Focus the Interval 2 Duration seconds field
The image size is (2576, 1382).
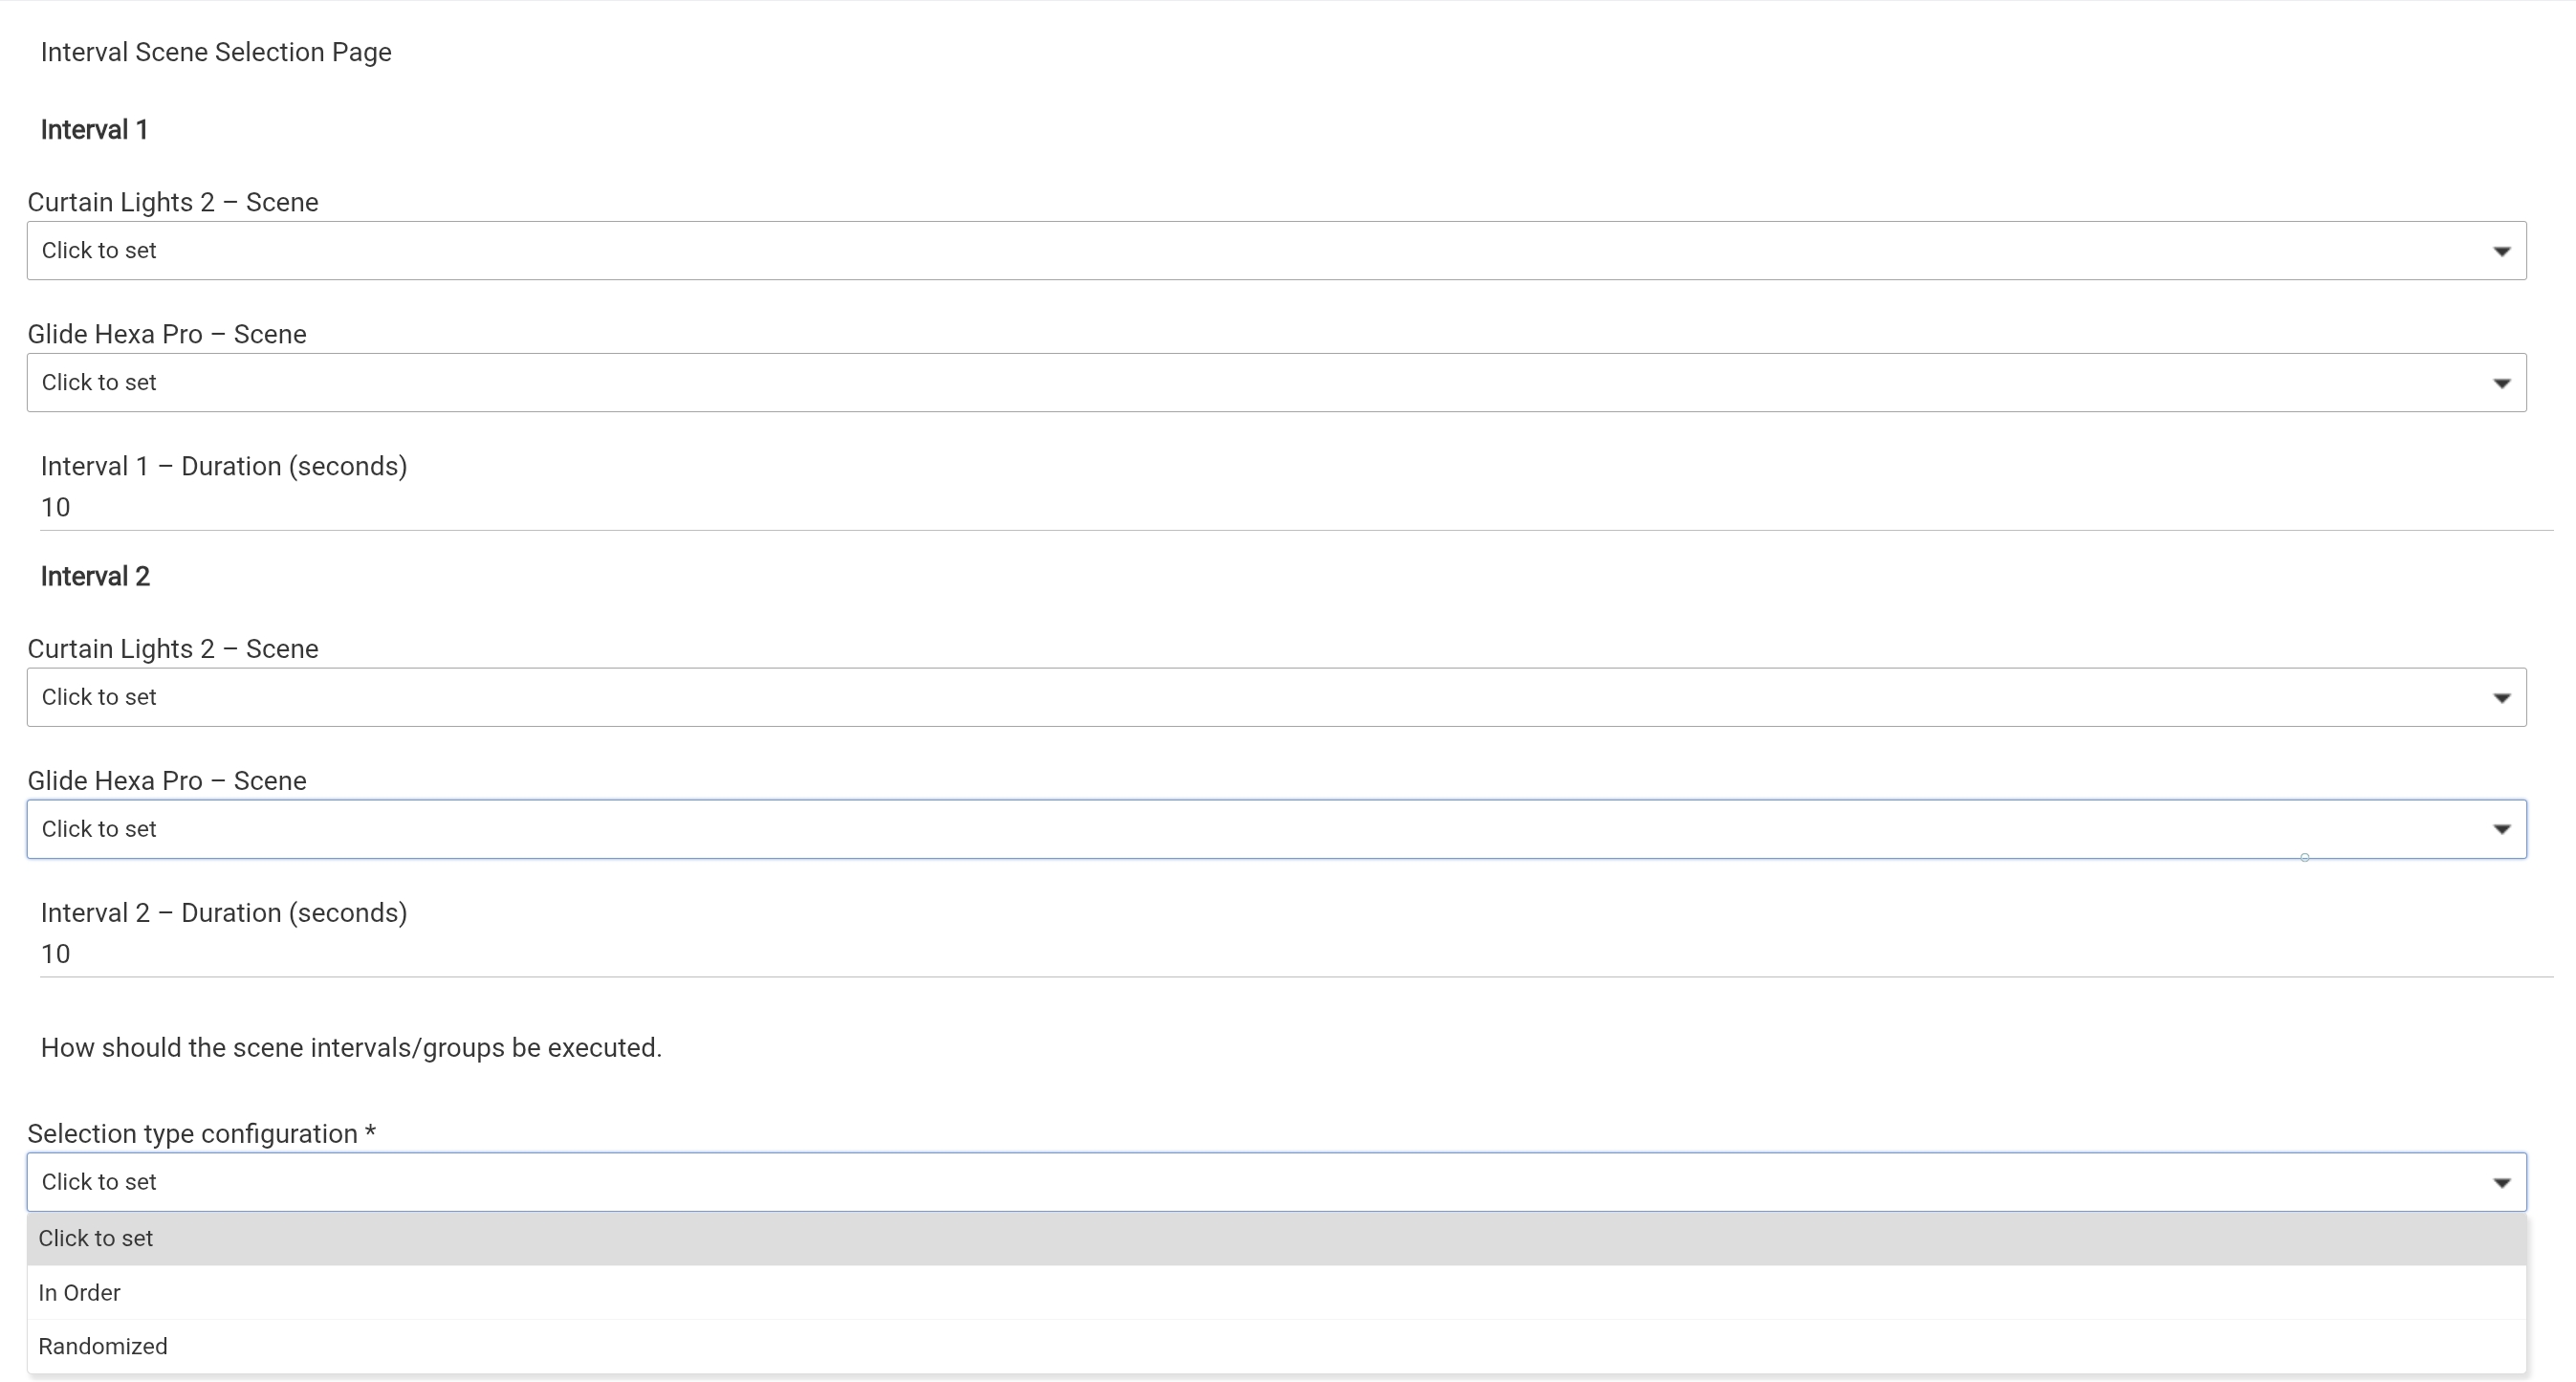point(1290,954)
